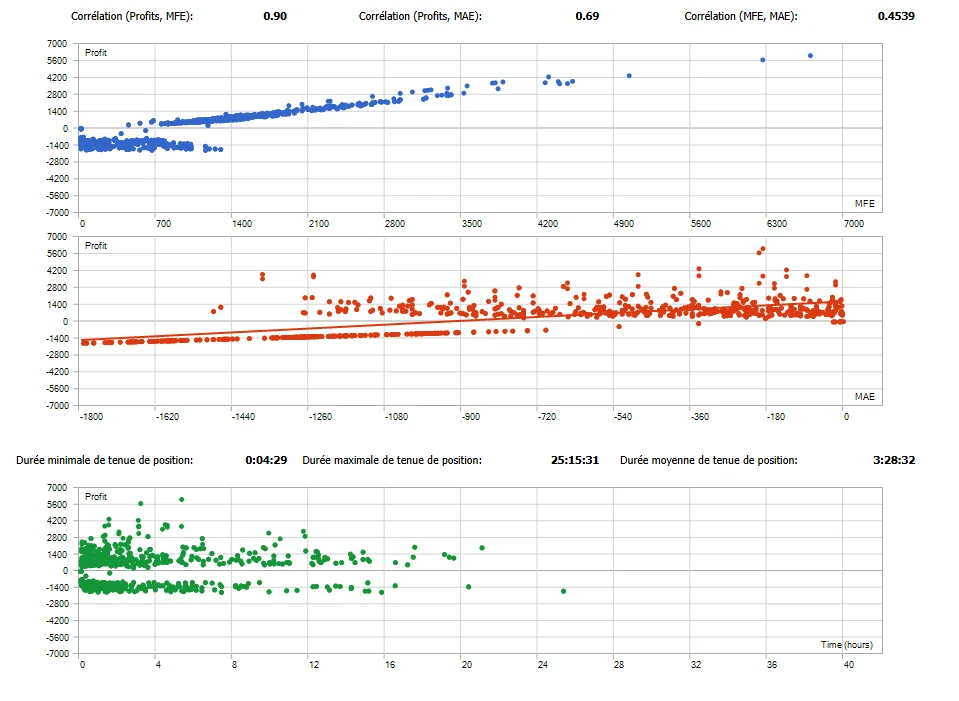Click the Profit label on the red MAE chart
This screenshot has width=959, height=701.
[x=95, y=245]
